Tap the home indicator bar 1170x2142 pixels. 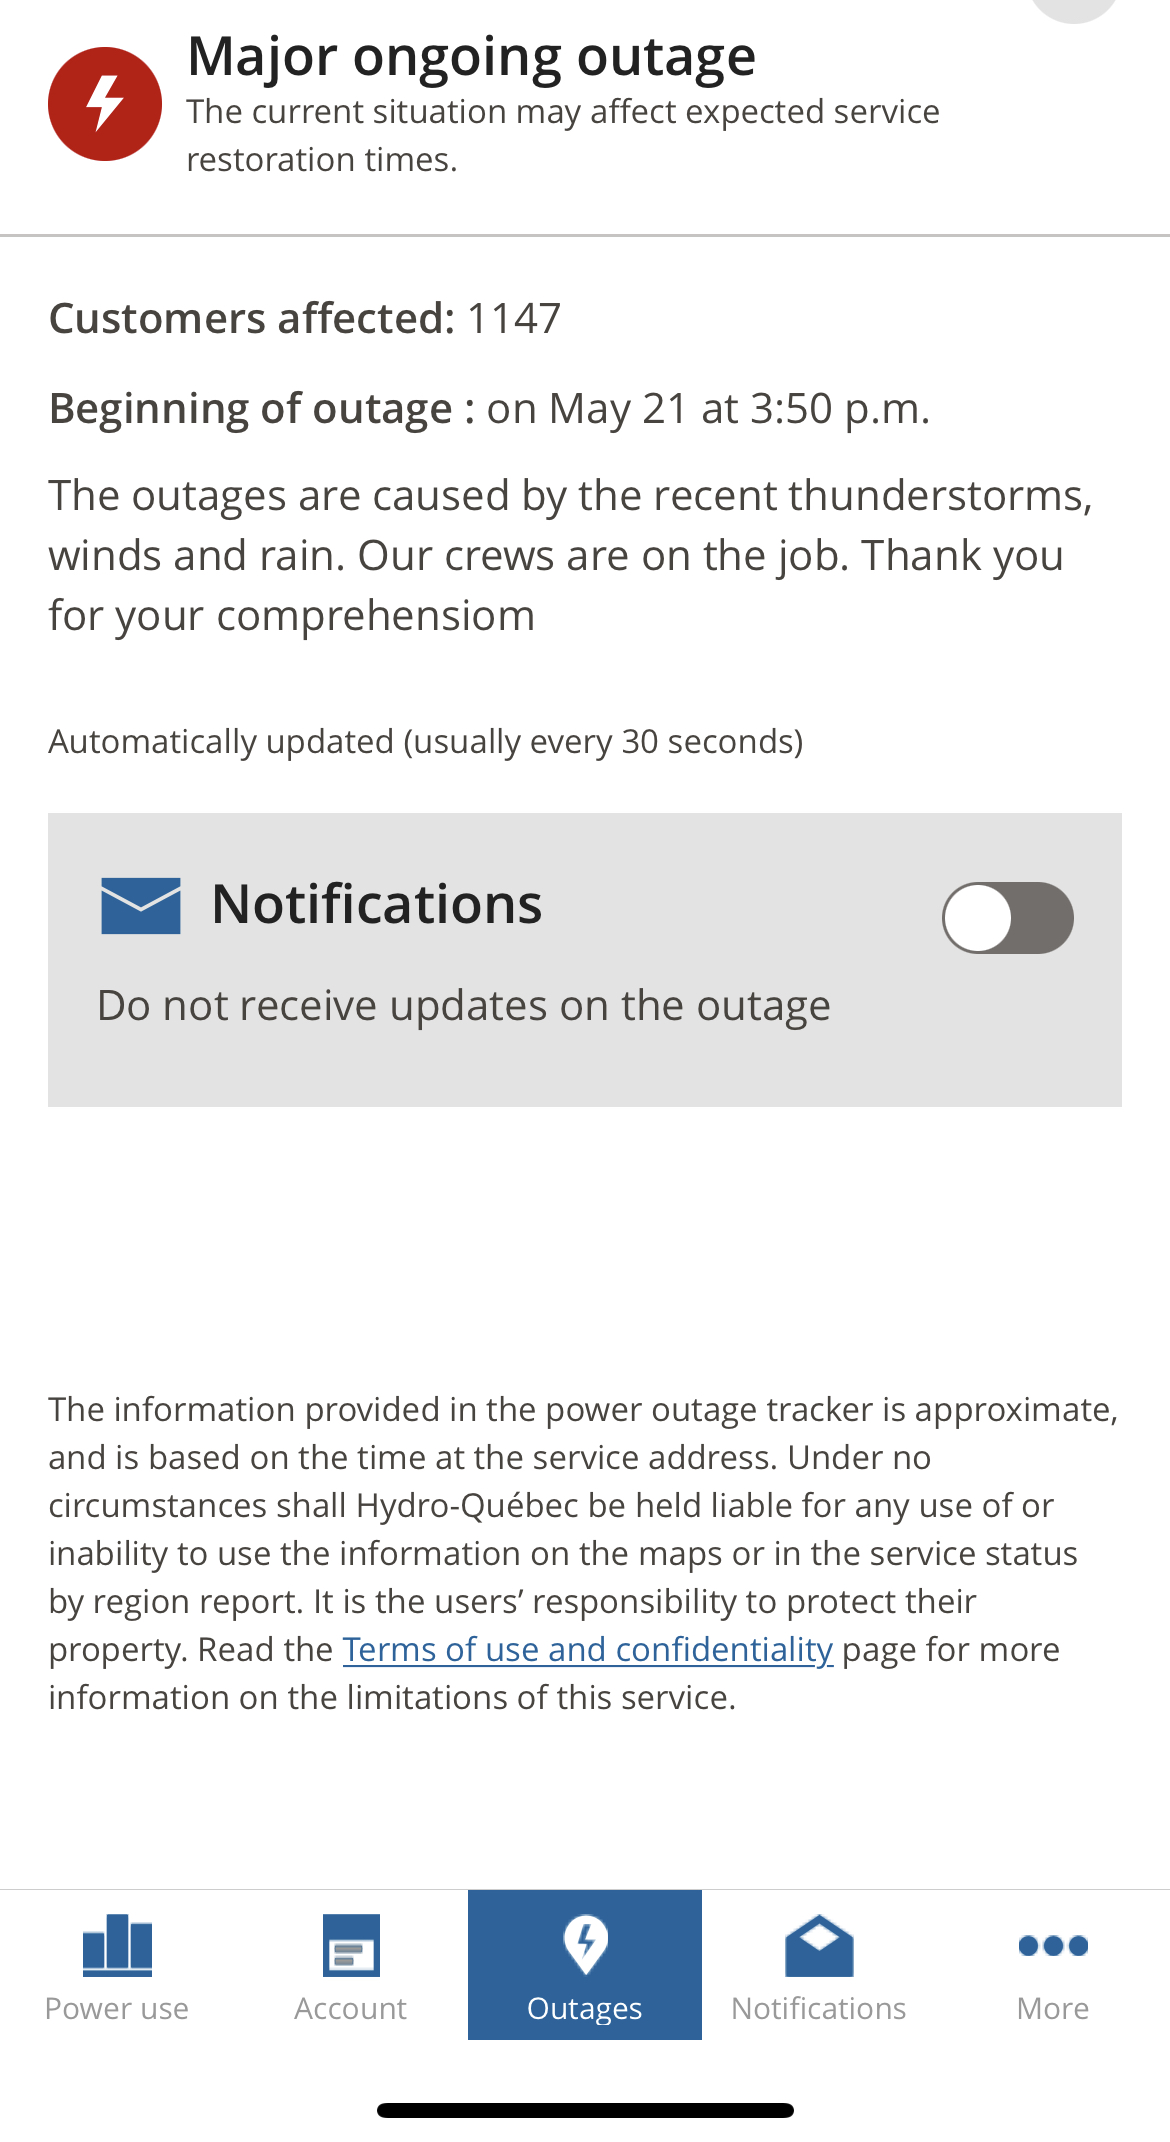[x=585, y=2110]
